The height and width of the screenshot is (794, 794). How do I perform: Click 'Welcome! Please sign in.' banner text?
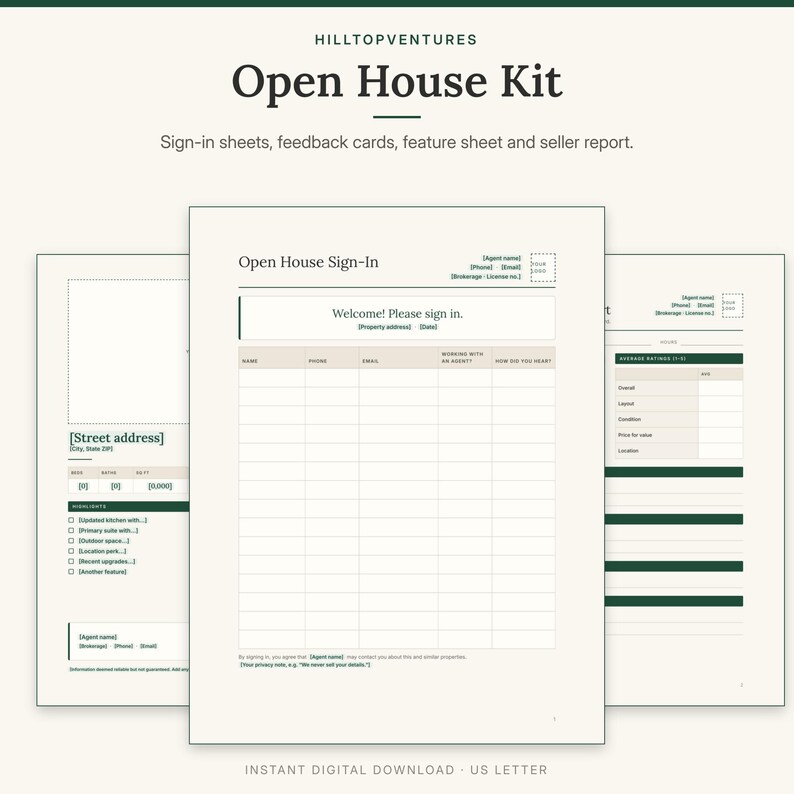[398, 313]
